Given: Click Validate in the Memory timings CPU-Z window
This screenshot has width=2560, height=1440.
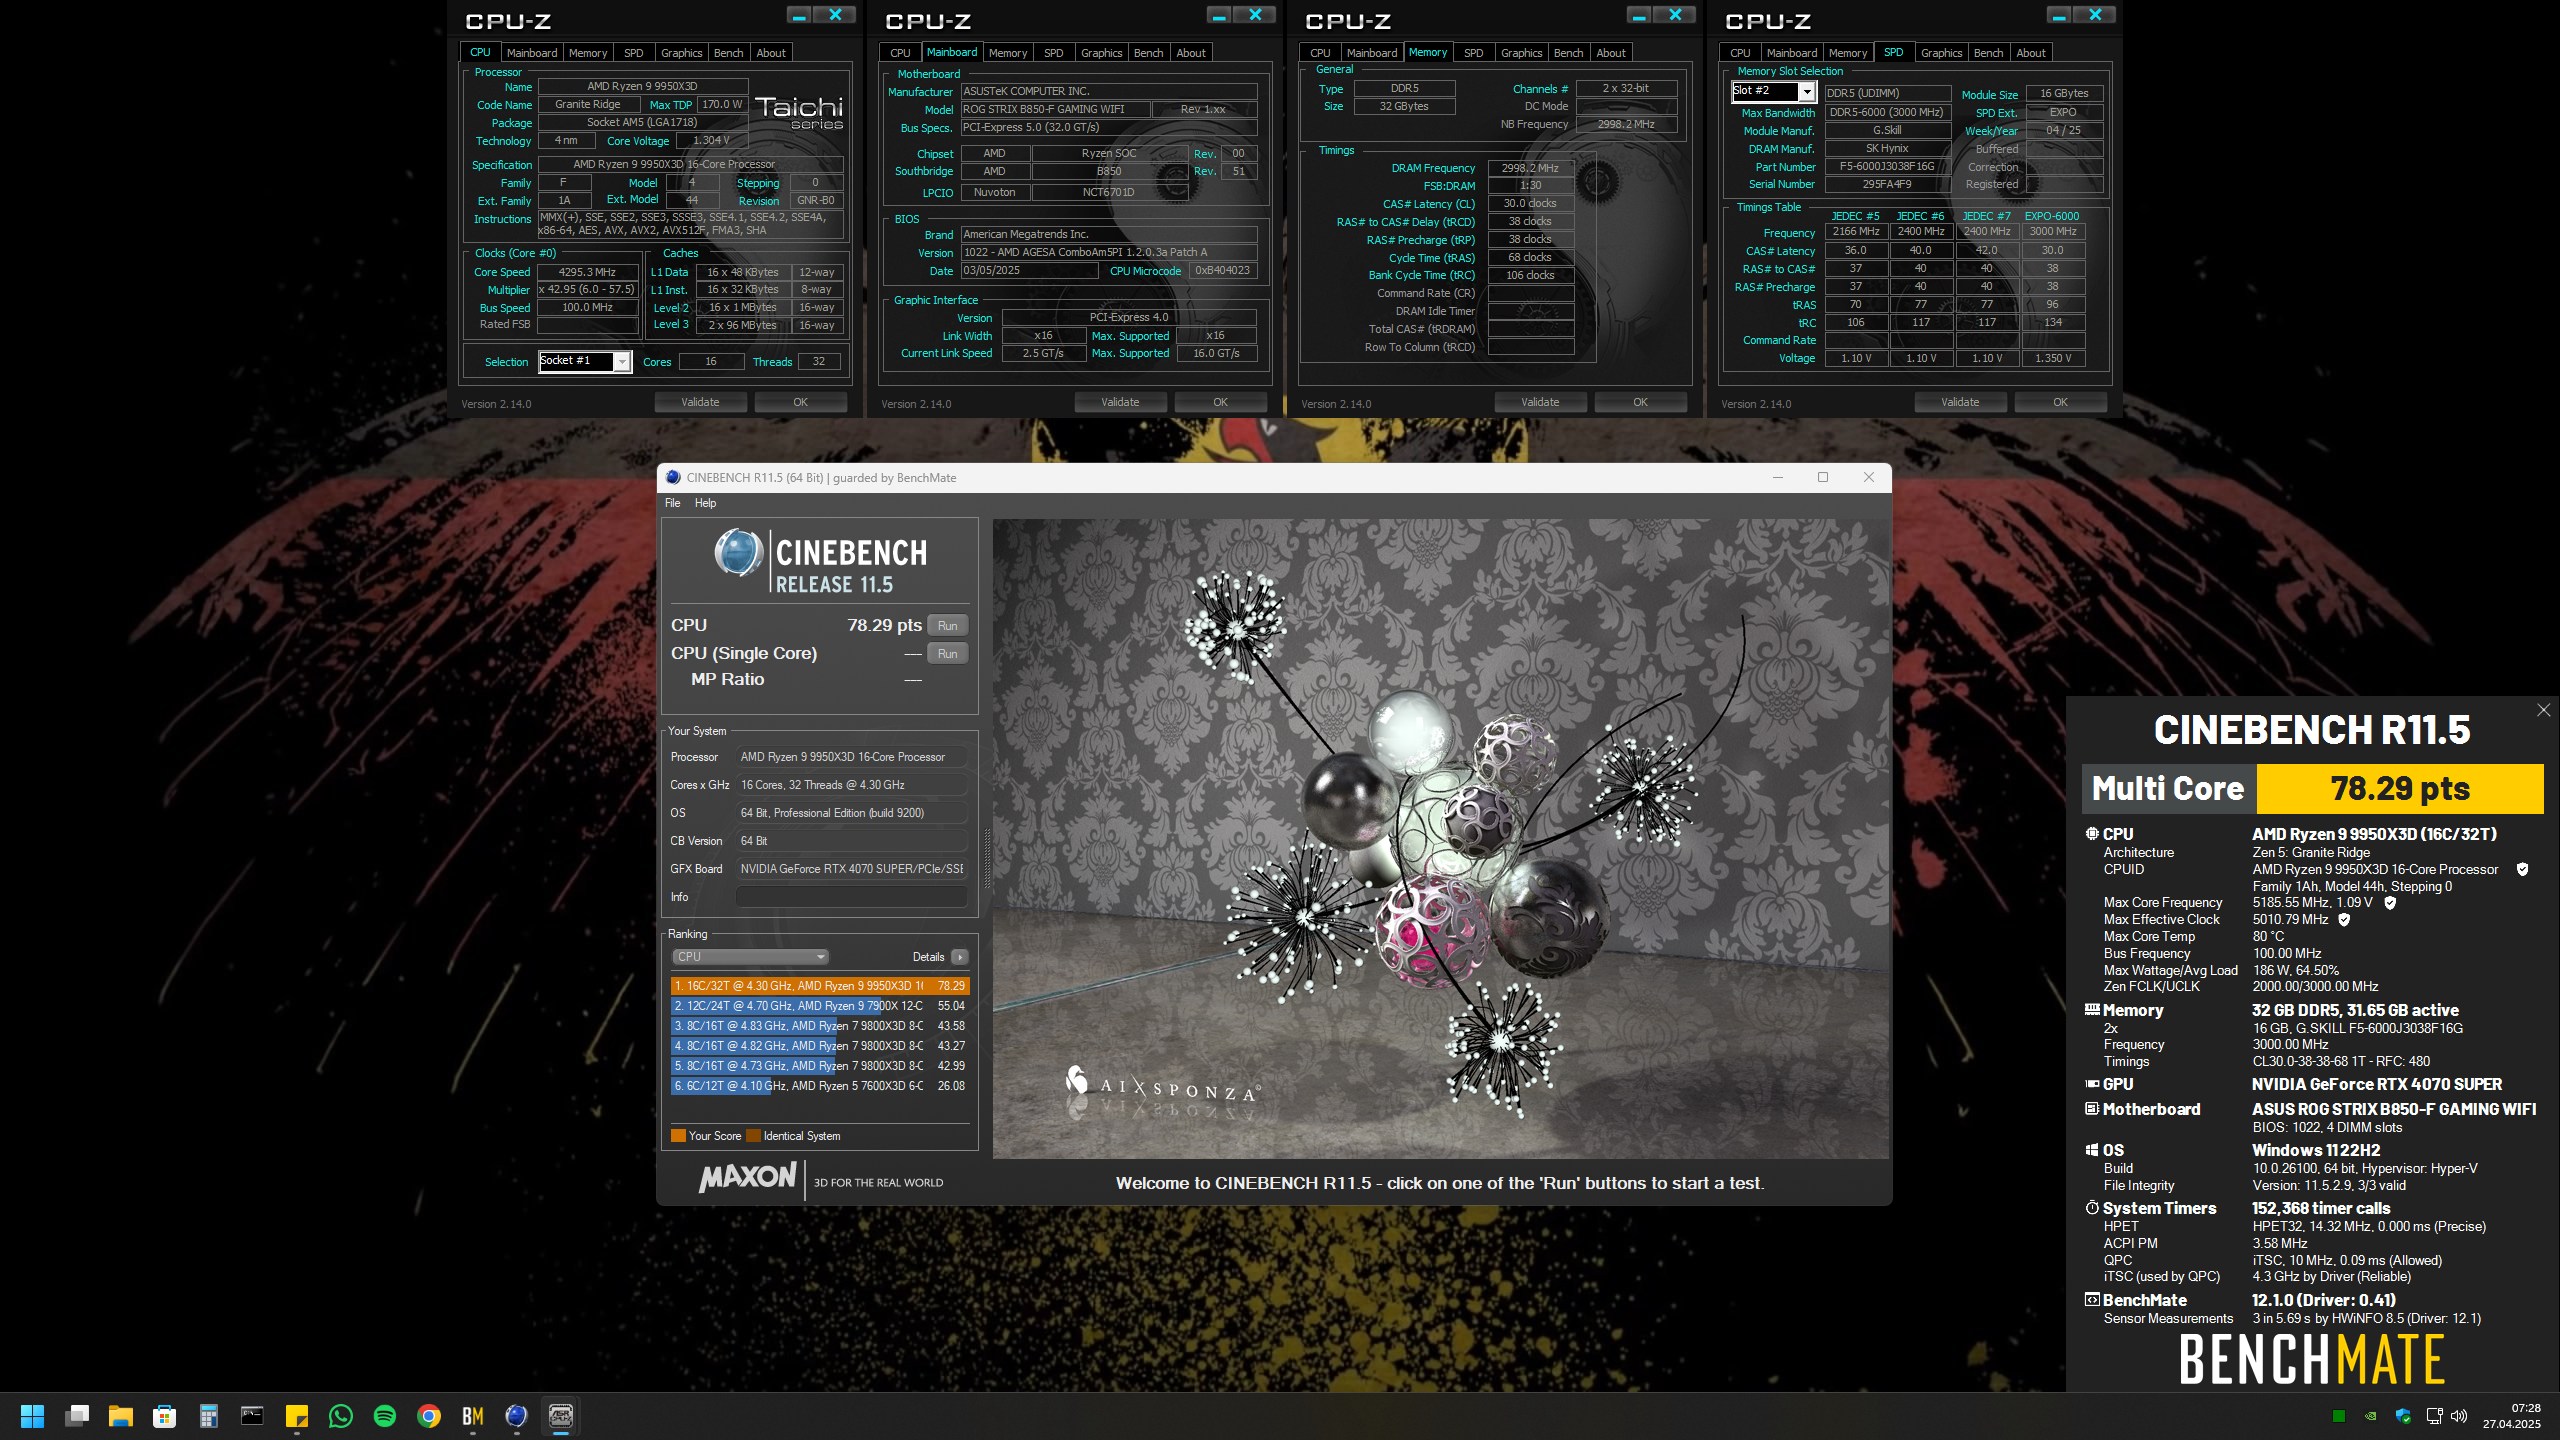Looking at the screenshot, I should coord(1540,402).
